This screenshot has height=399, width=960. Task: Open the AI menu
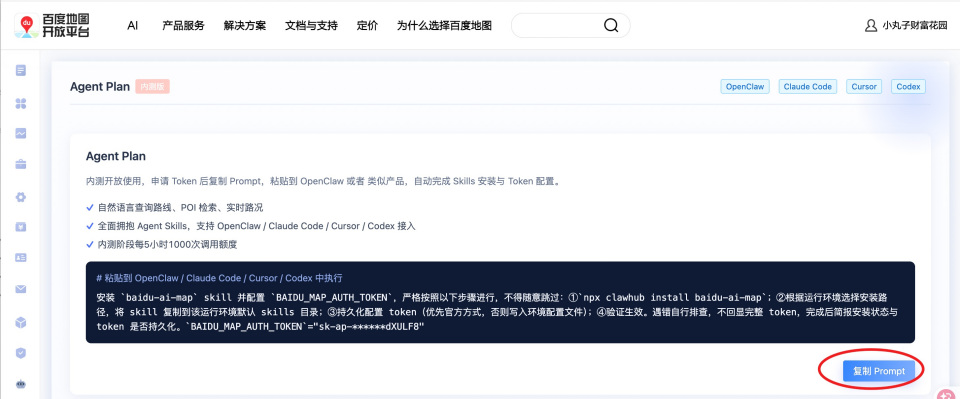(132, 26)
